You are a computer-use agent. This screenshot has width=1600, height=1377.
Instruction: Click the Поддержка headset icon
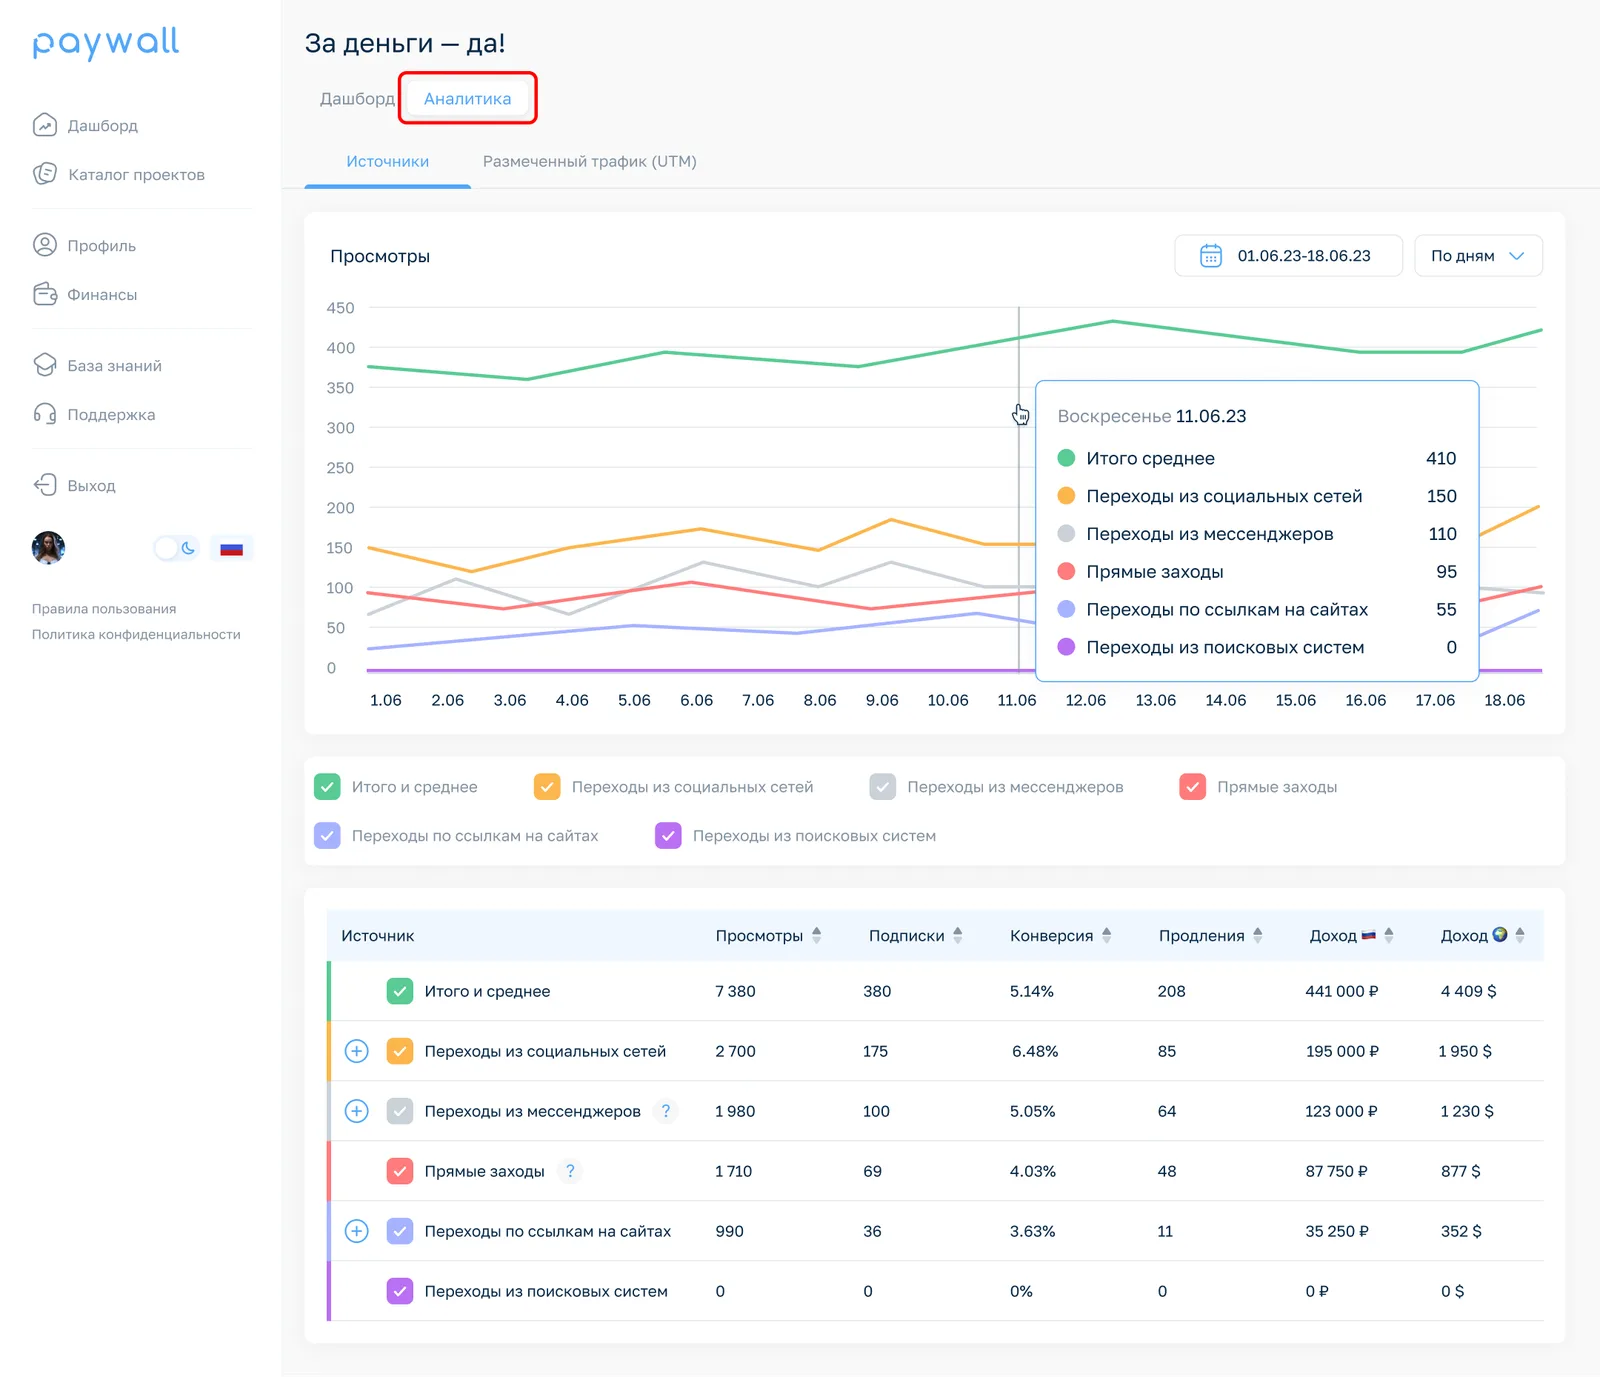click(x=45, y=414)
